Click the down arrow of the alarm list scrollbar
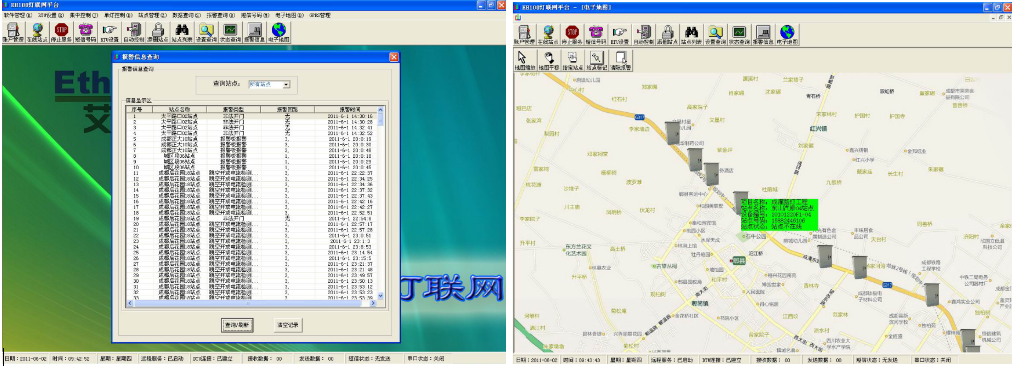The height and width of the screenshot is (366, 1014). pos(380,296)
